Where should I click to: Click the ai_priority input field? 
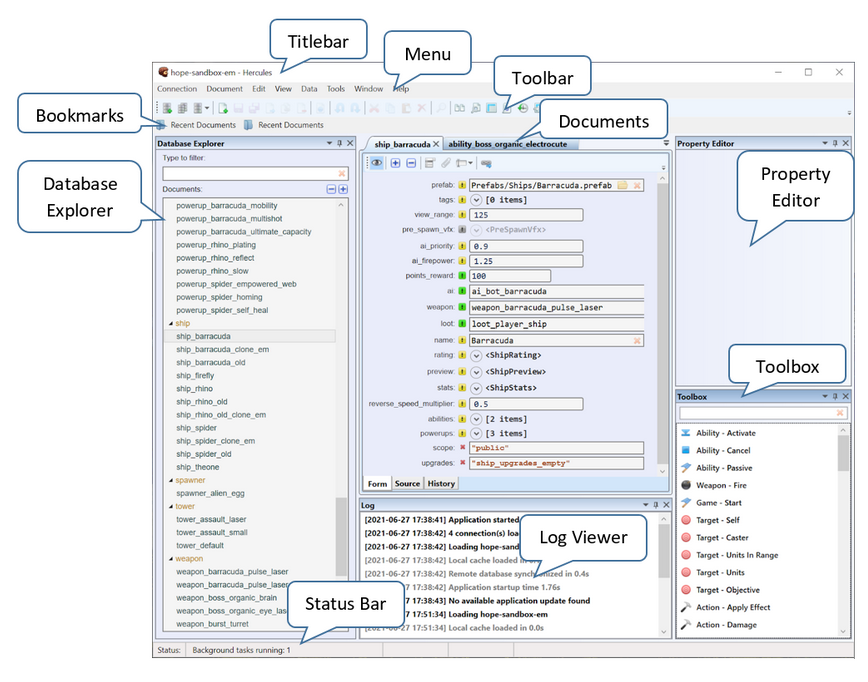pyautogui.click(x=525, y=246)
